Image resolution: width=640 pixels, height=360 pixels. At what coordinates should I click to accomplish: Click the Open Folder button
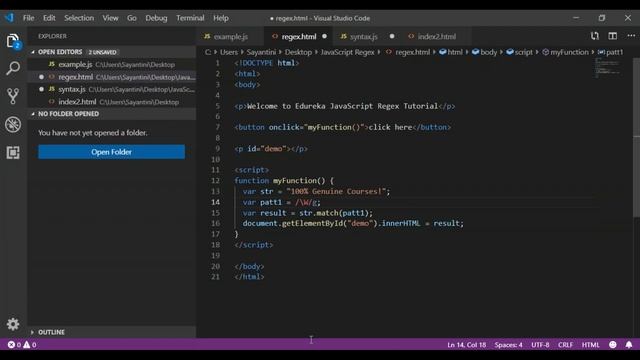pyautogui.click(x=111, y=152)
